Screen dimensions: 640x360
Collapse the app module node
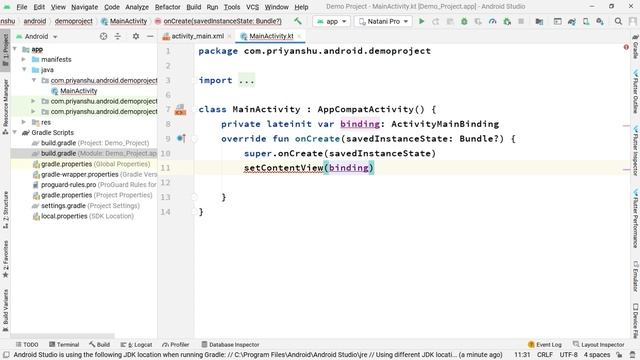[x=15, y=49]
